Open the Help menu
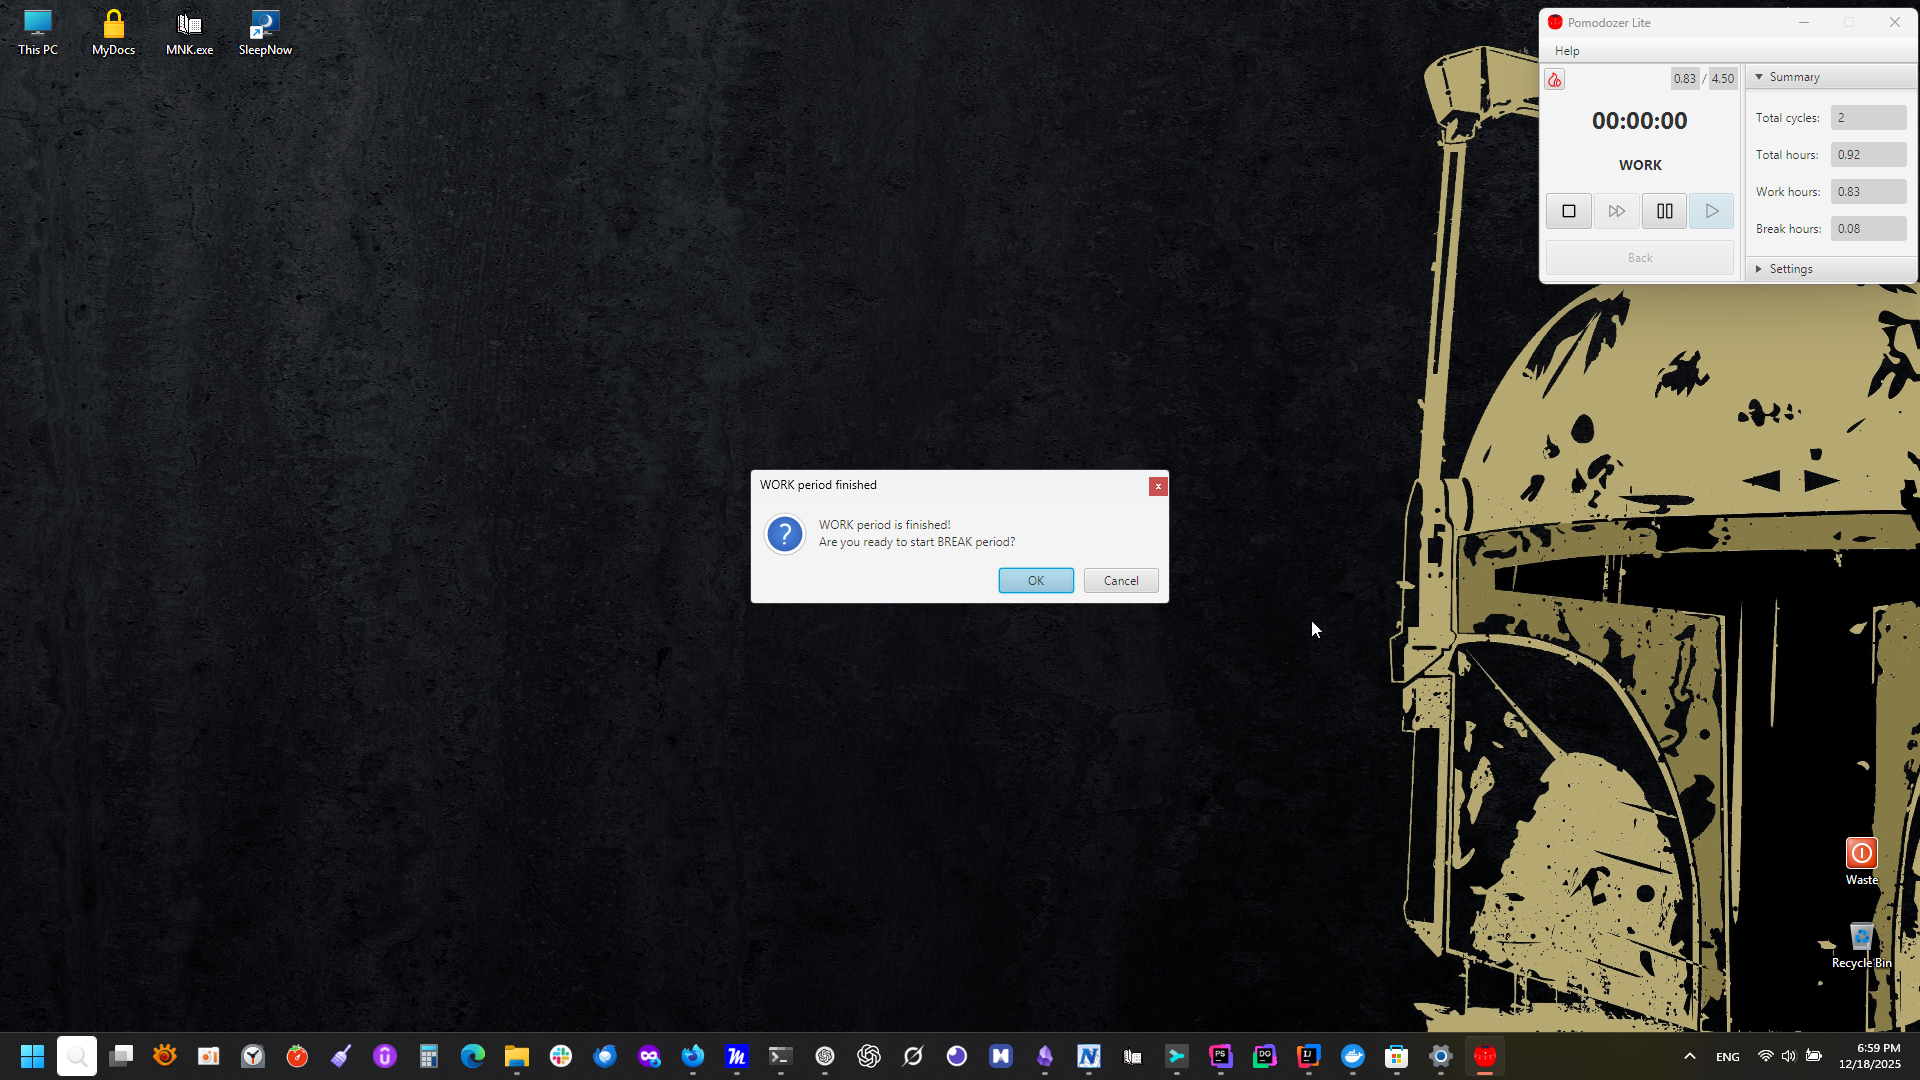This screenshot has width=1920, height=1080. point(1566,51)
